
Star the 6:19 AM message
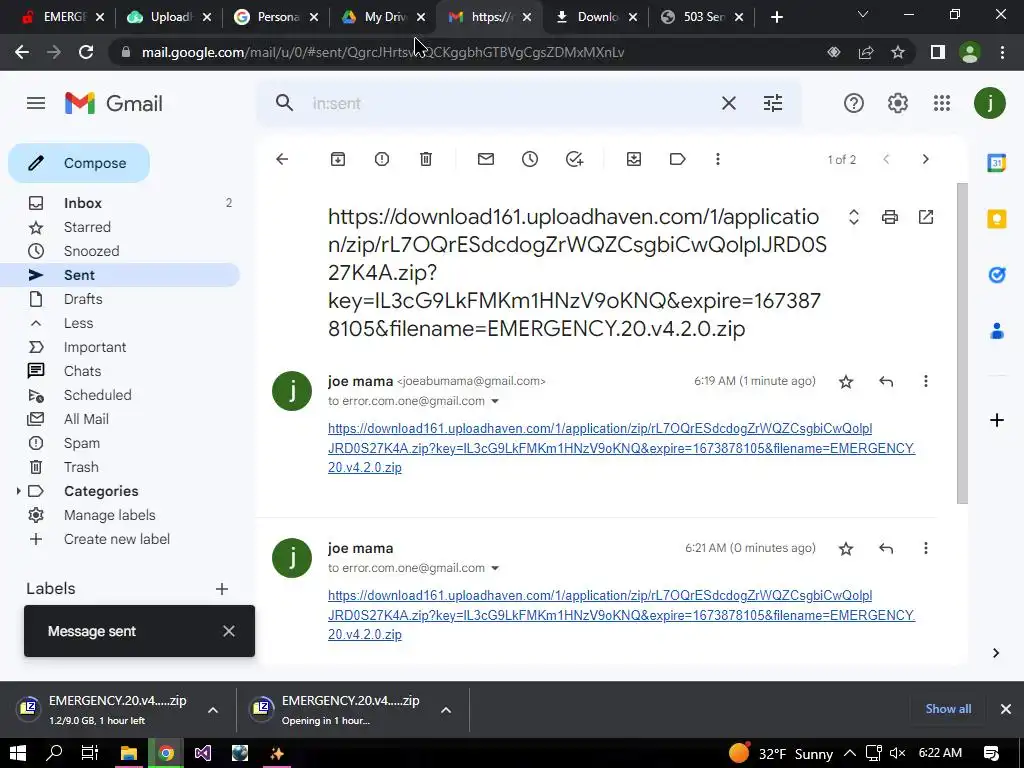coord(846,381)
